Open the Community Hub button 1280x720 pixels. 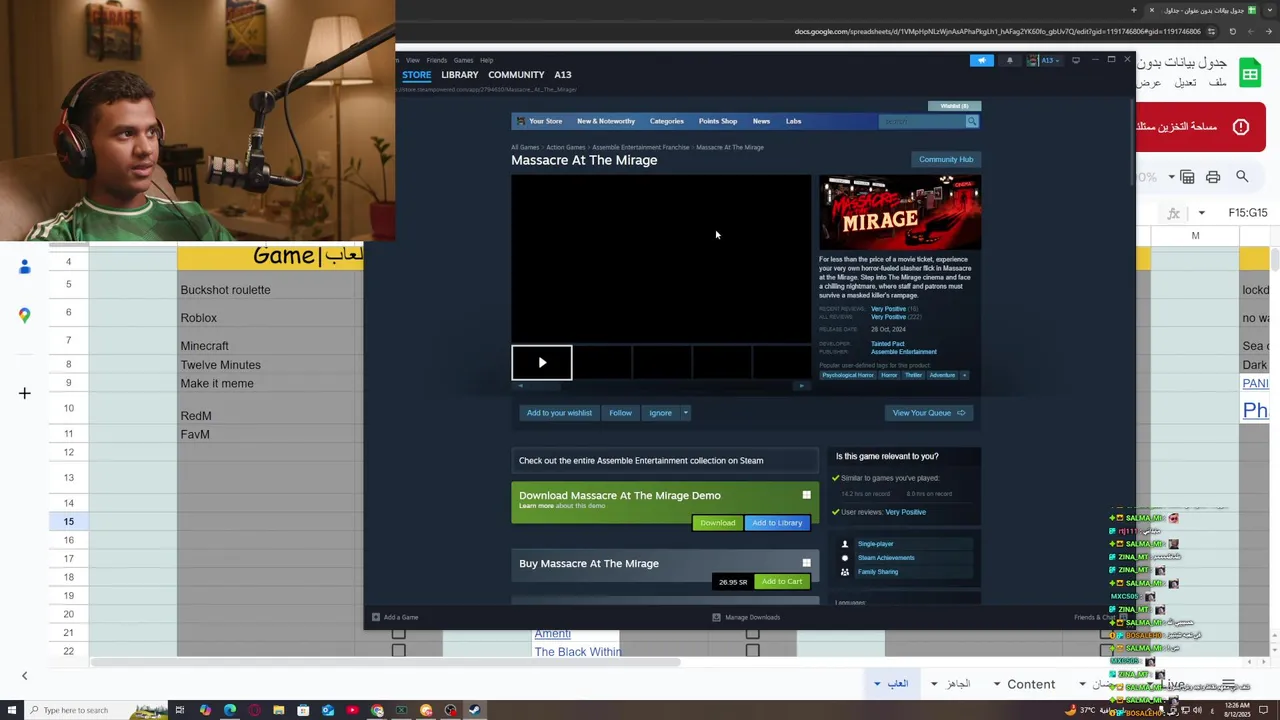point(946,159)
